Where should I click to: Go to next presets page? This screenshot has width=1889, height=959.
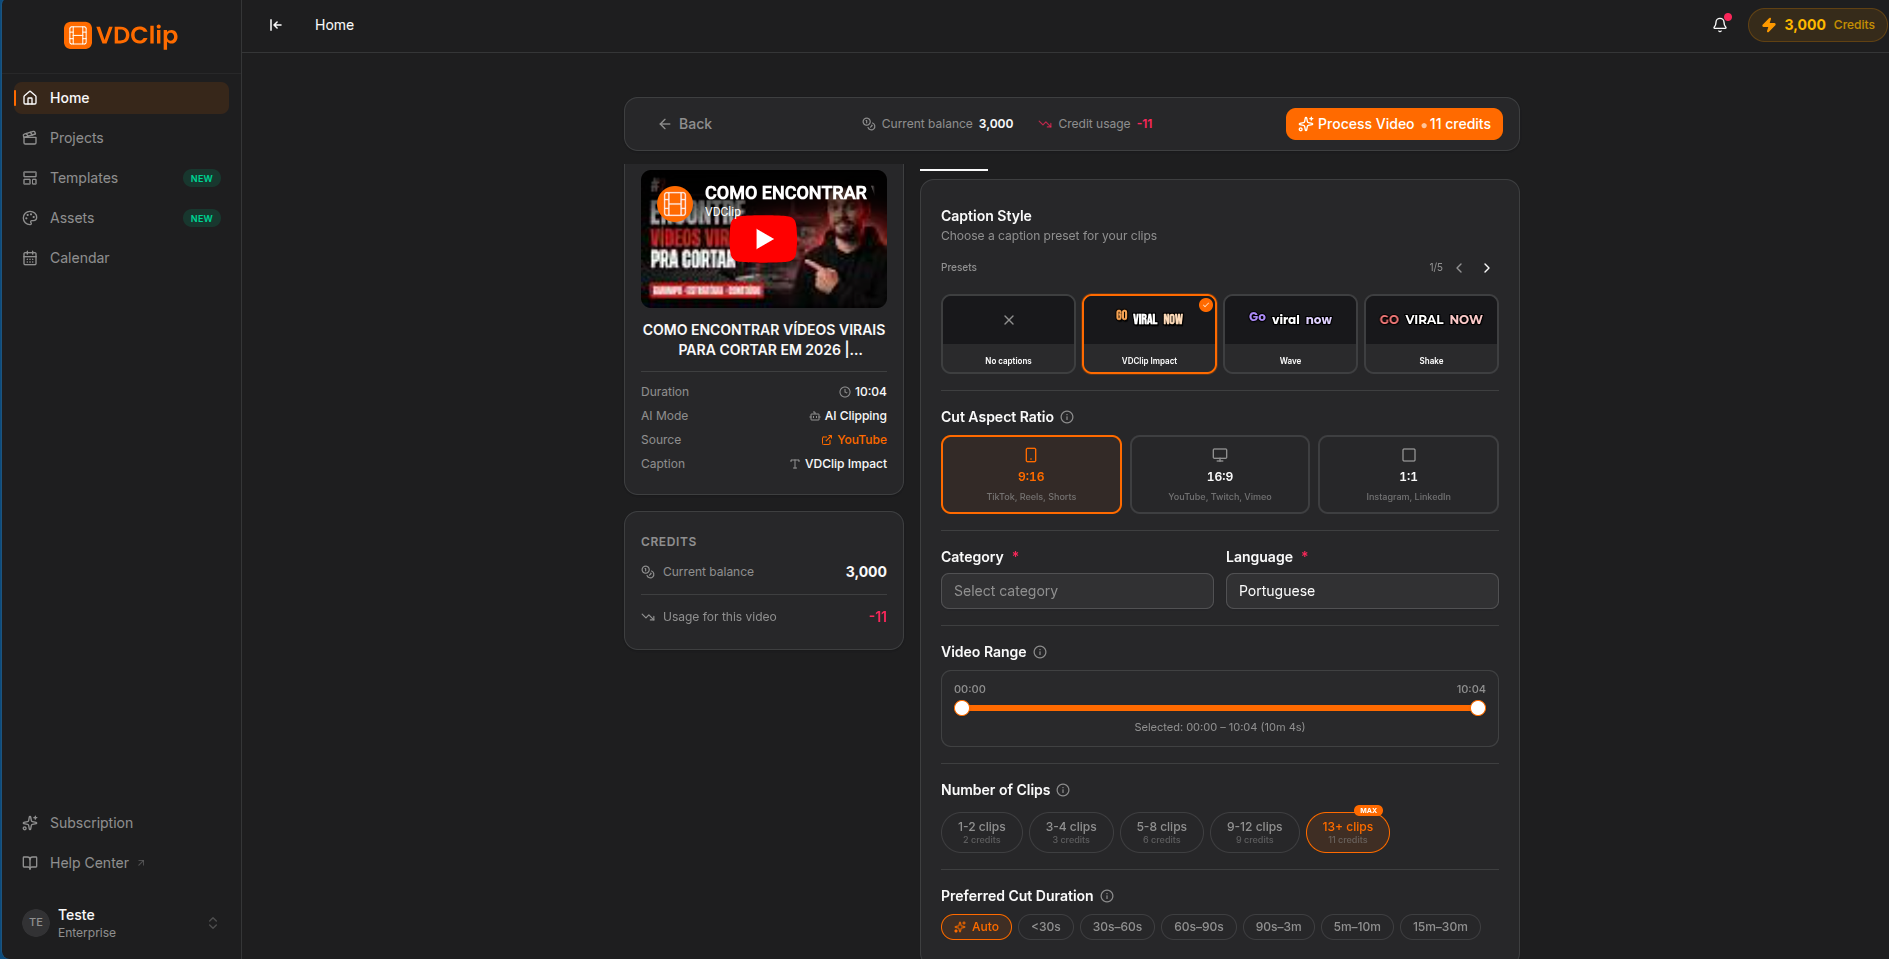1487,268
